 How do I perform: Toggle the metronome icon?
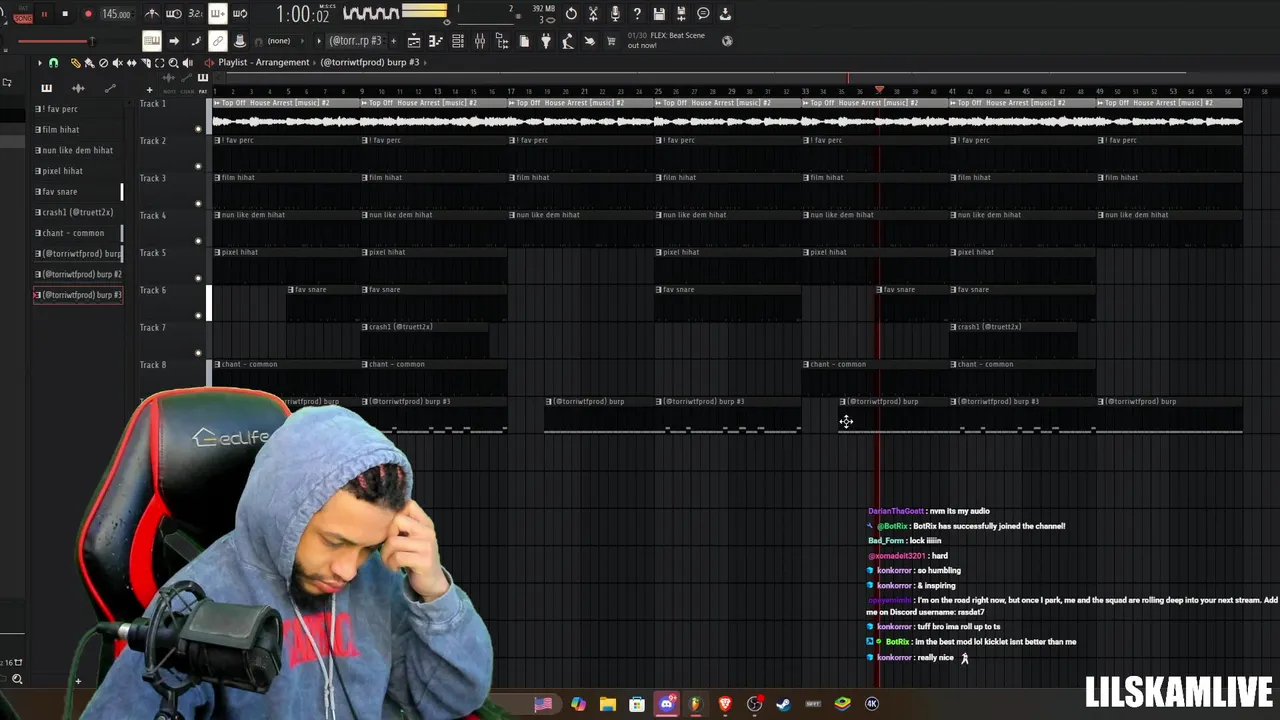(152, 14)
